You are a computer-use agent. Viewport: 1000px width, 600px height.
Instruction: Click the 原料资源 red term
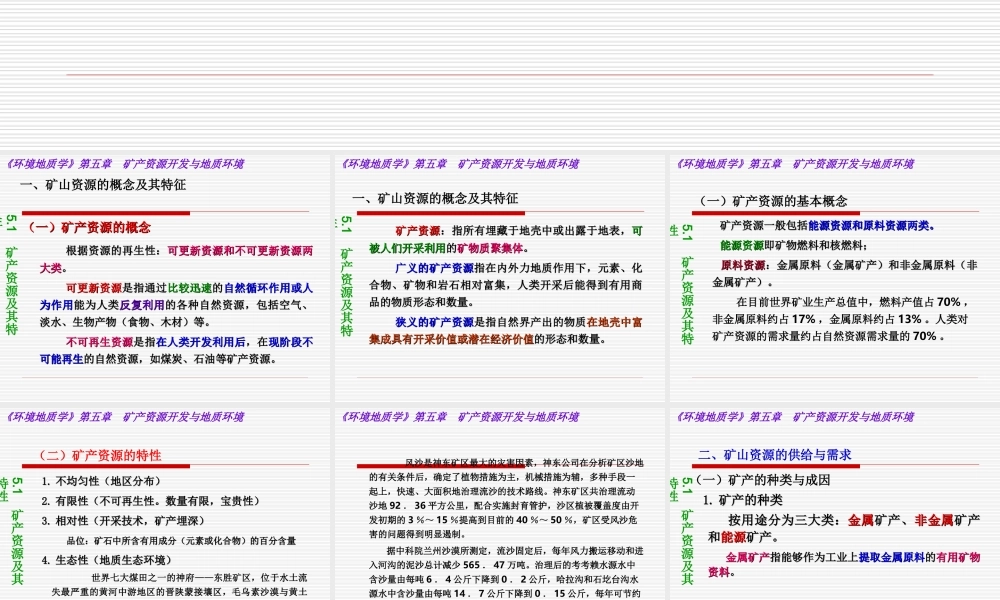[746, 266]
